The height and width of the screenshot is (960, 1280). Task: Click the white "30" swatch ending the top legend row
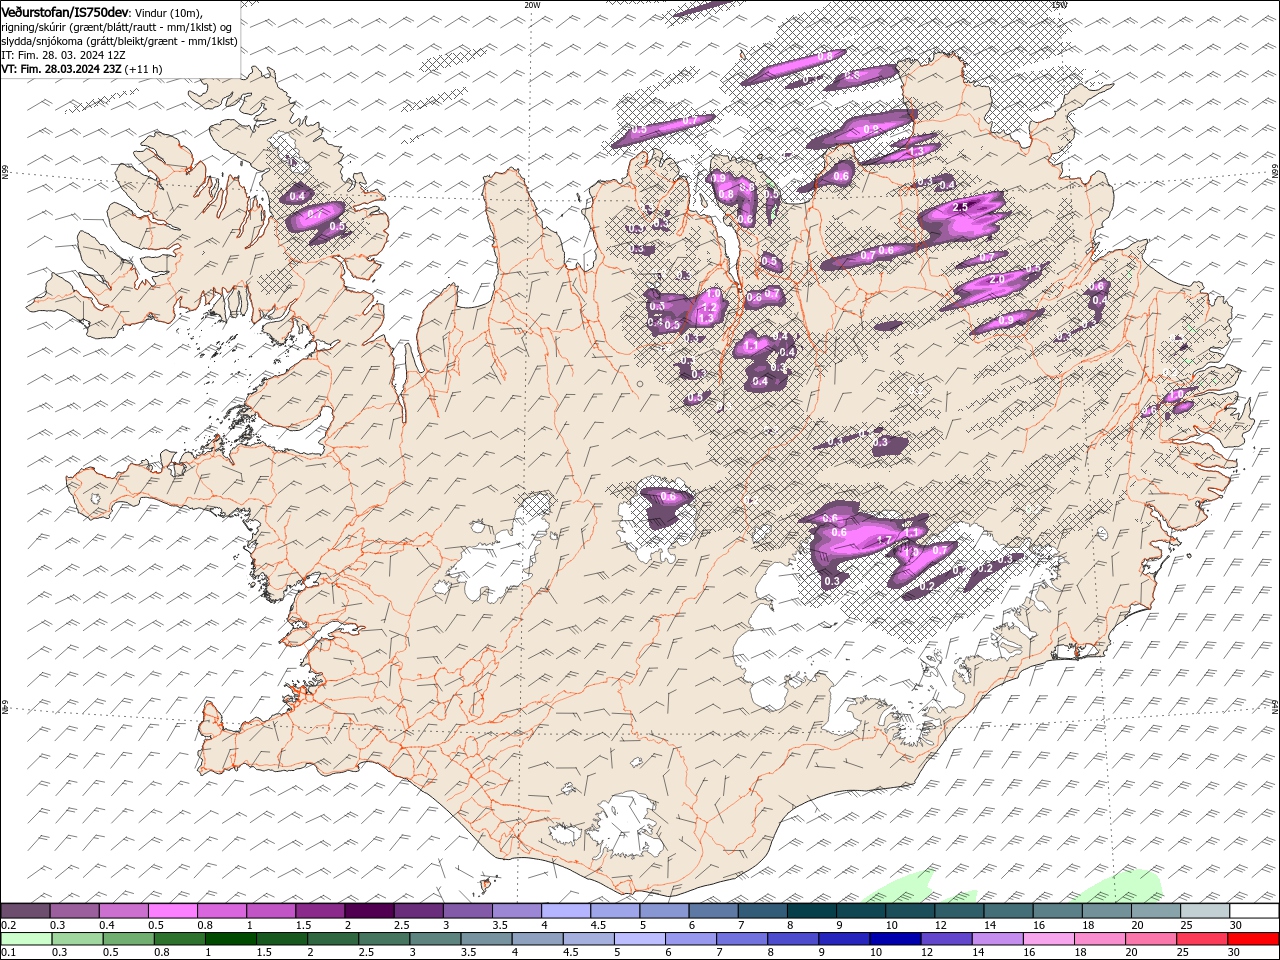click(x=1253, y=911)
